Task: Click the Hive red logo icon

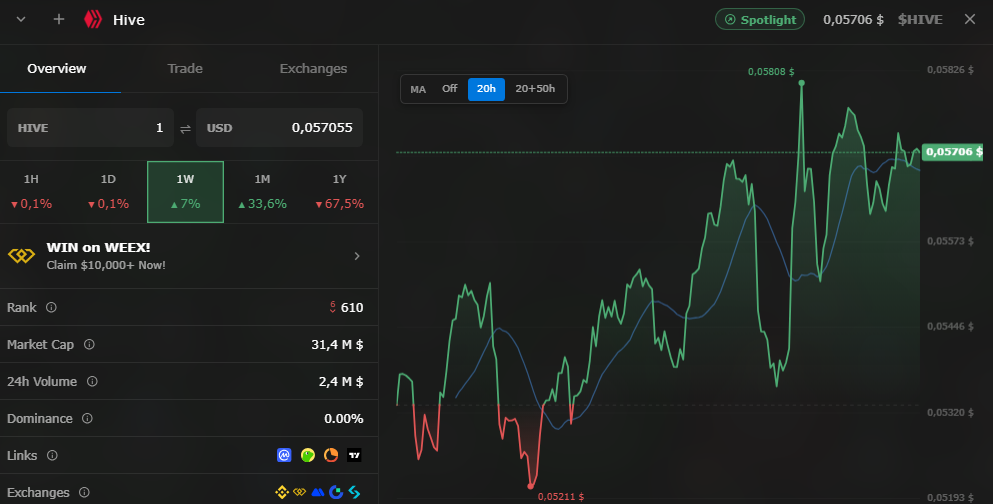Action: pos(93,20)
